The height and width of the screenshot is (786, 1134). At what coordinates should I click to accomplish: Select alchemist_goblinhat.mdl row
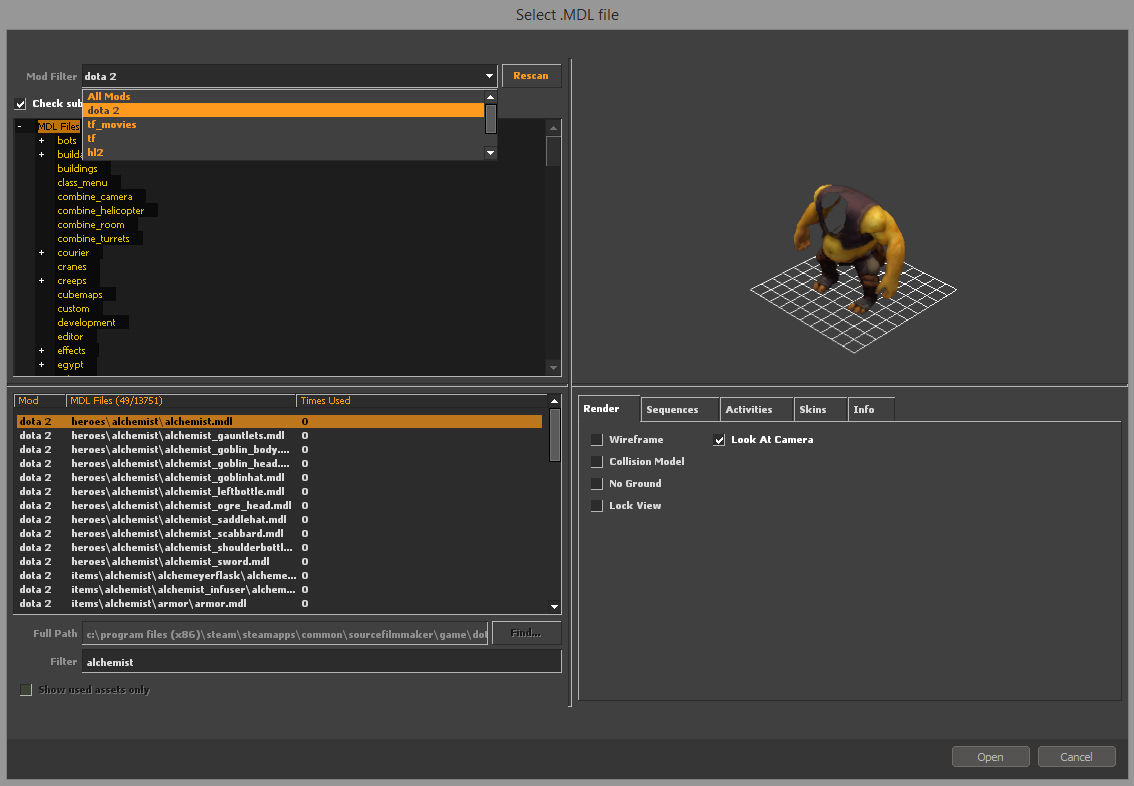(x=279, y=477)
